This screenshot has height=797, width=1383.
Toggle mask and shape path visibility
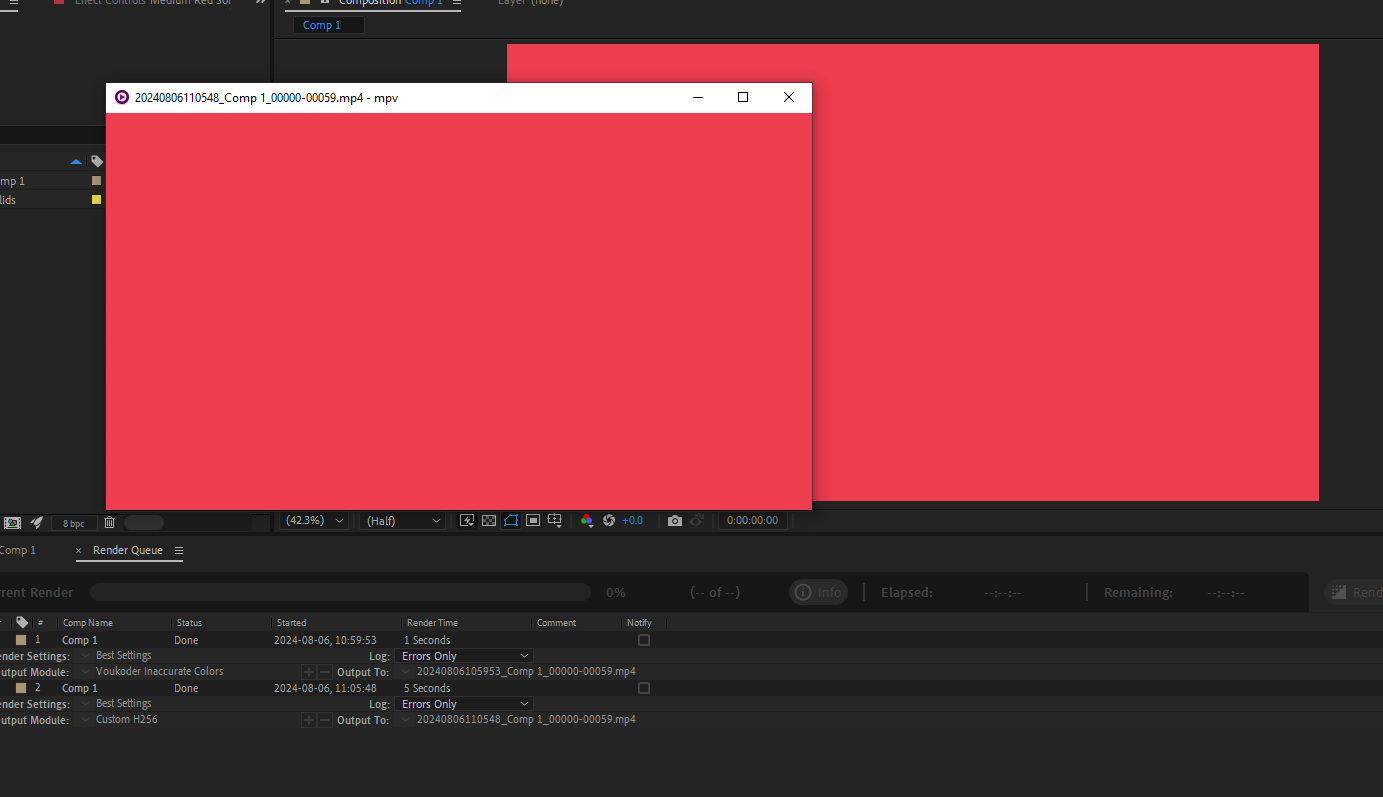tap(511, 521)
